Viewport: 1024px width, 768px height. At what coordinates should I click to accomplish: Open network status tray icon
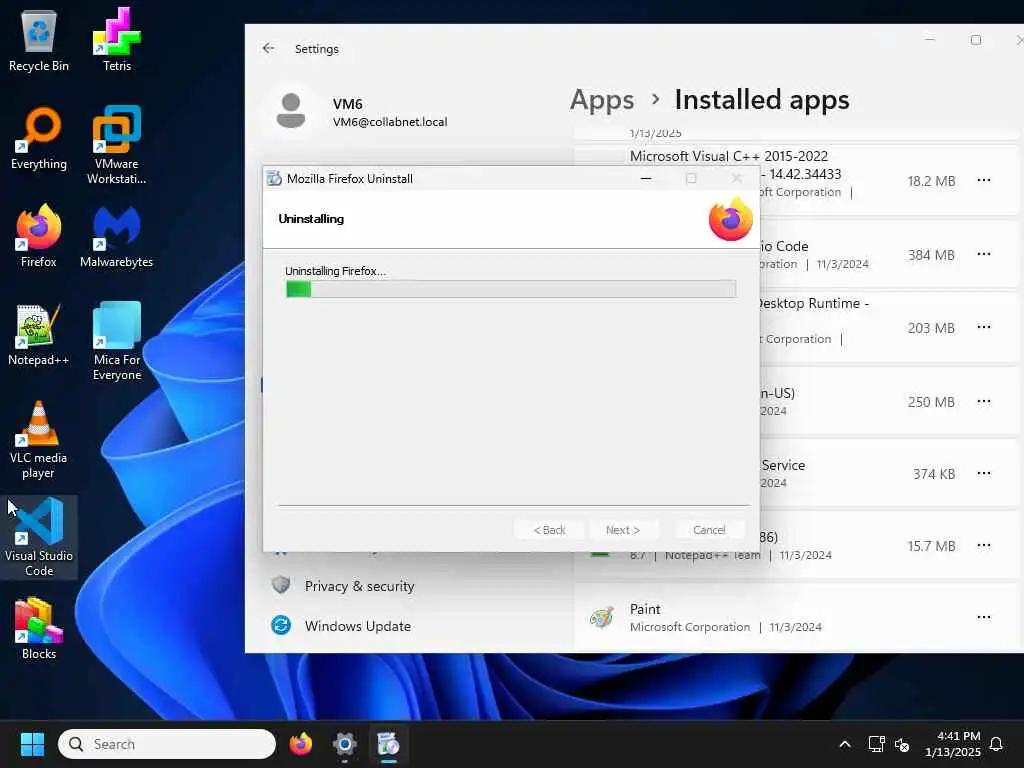876,744
